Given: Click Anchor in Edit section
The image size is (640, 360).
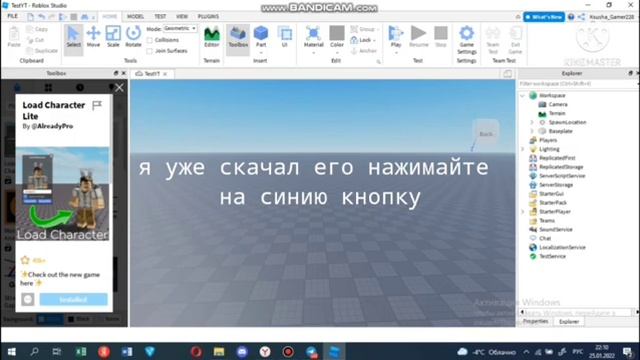Looking at the screenshot, I should pos(364,51).
